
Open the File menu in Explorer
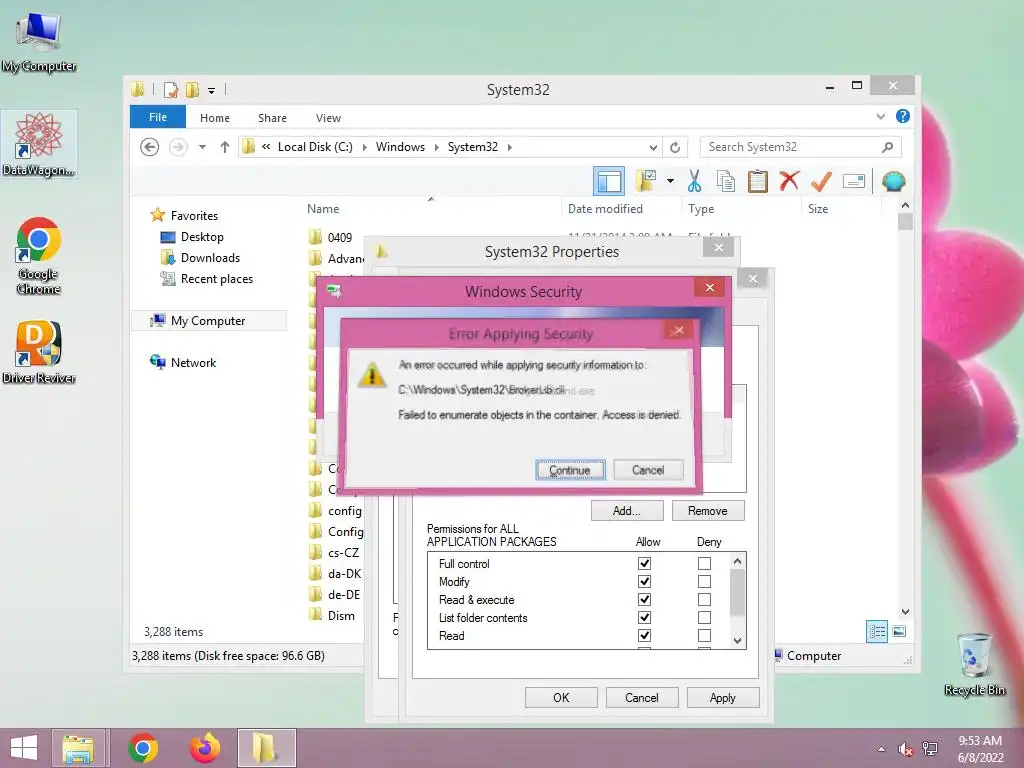pyautogui.click(x=158, y=117)
